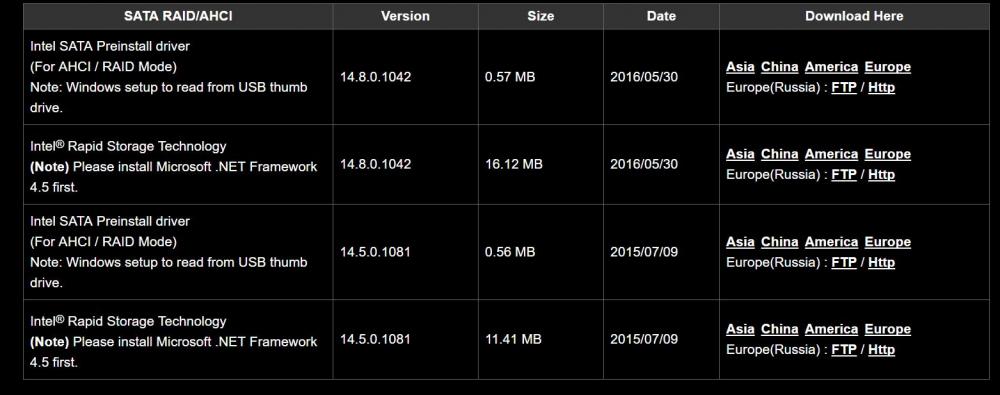The height and width of the screenshot is (395, 1000).
Task: Open Russia Http link for 0.57 MB driver
Action: tap(881, 87)
